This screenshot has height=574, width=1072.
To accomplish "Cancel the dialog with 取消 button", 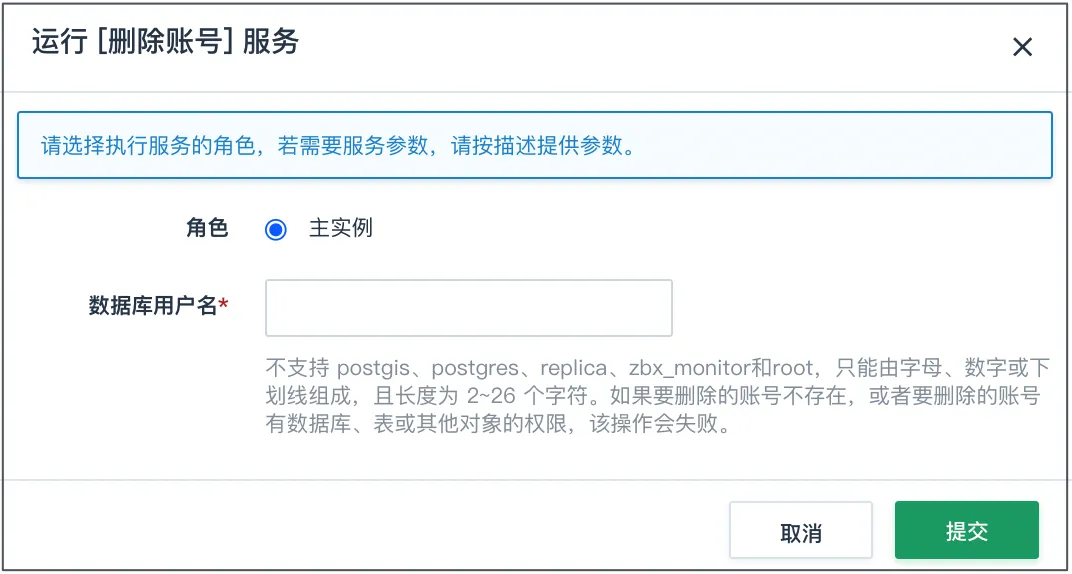I will [x=801, y=530].
